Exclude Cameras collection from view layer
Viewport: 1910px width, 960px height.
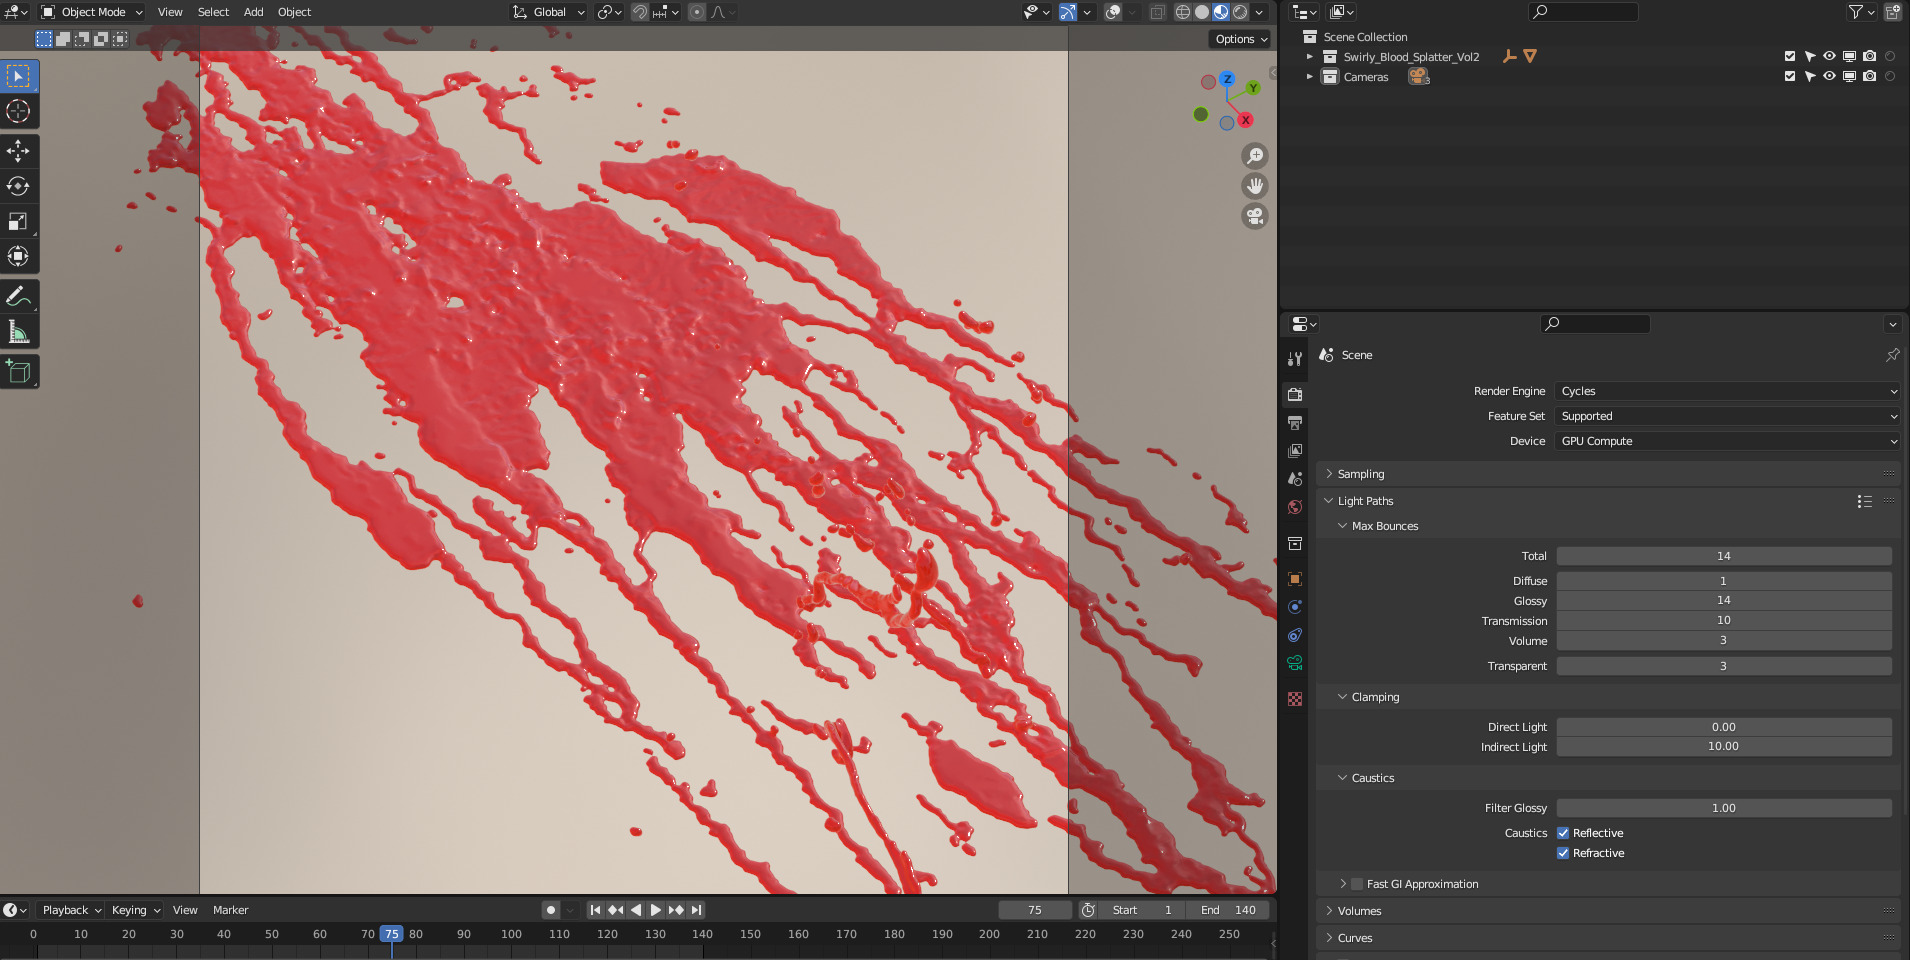(x=1790, y=76)
